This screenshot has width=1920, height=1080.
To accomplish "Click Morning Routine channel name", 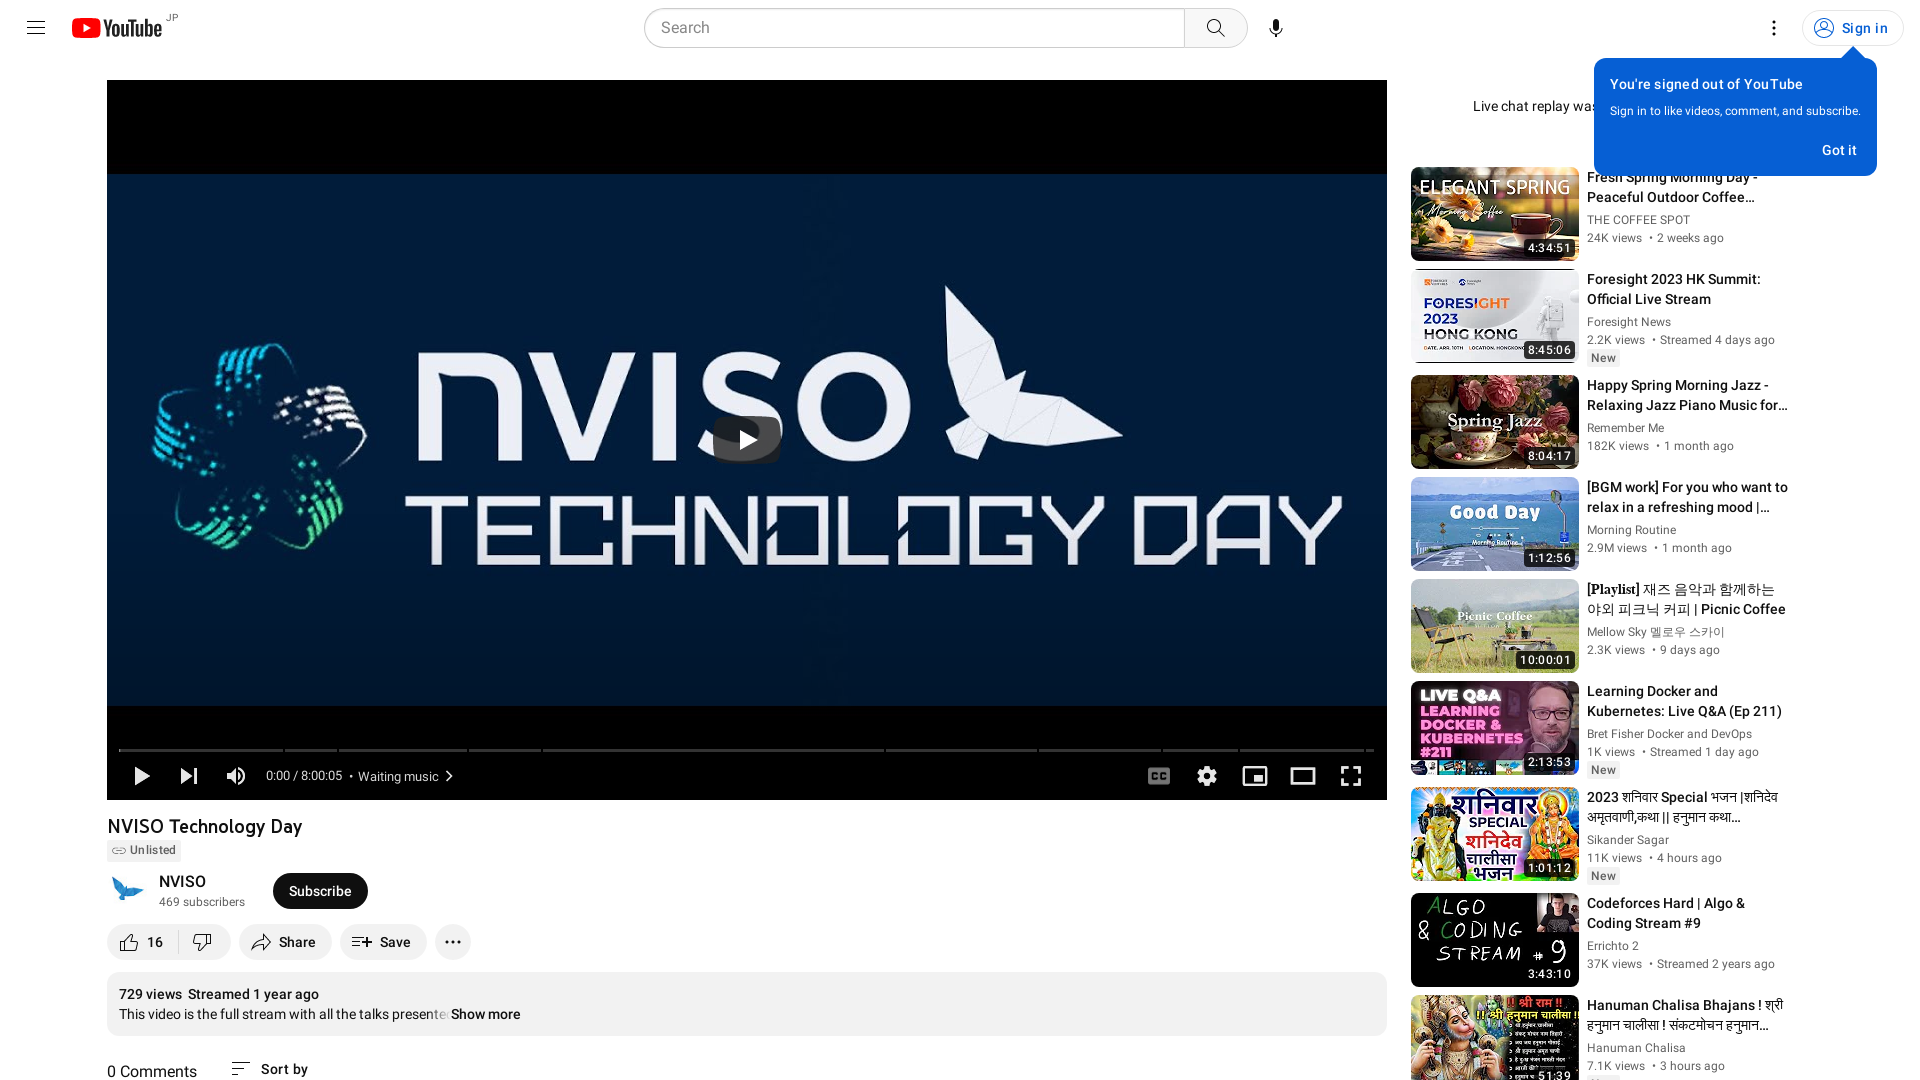I will 1631,530.
